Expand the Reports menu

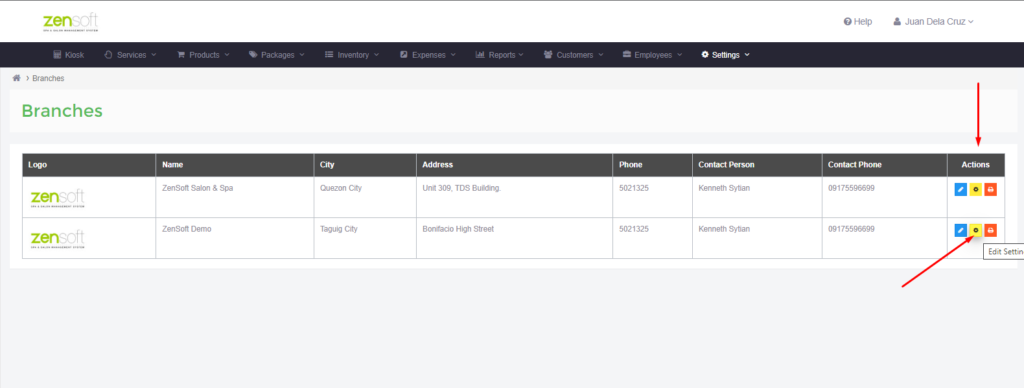(x=500, y=55)
